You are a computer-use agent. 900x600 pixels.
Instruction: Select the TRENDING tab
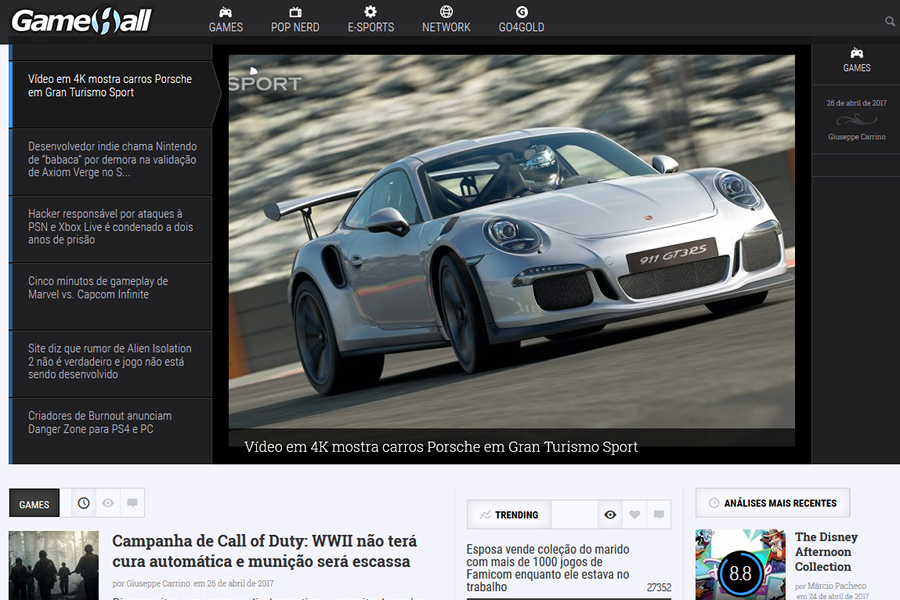pyautogui.click(x=509, y=514)
